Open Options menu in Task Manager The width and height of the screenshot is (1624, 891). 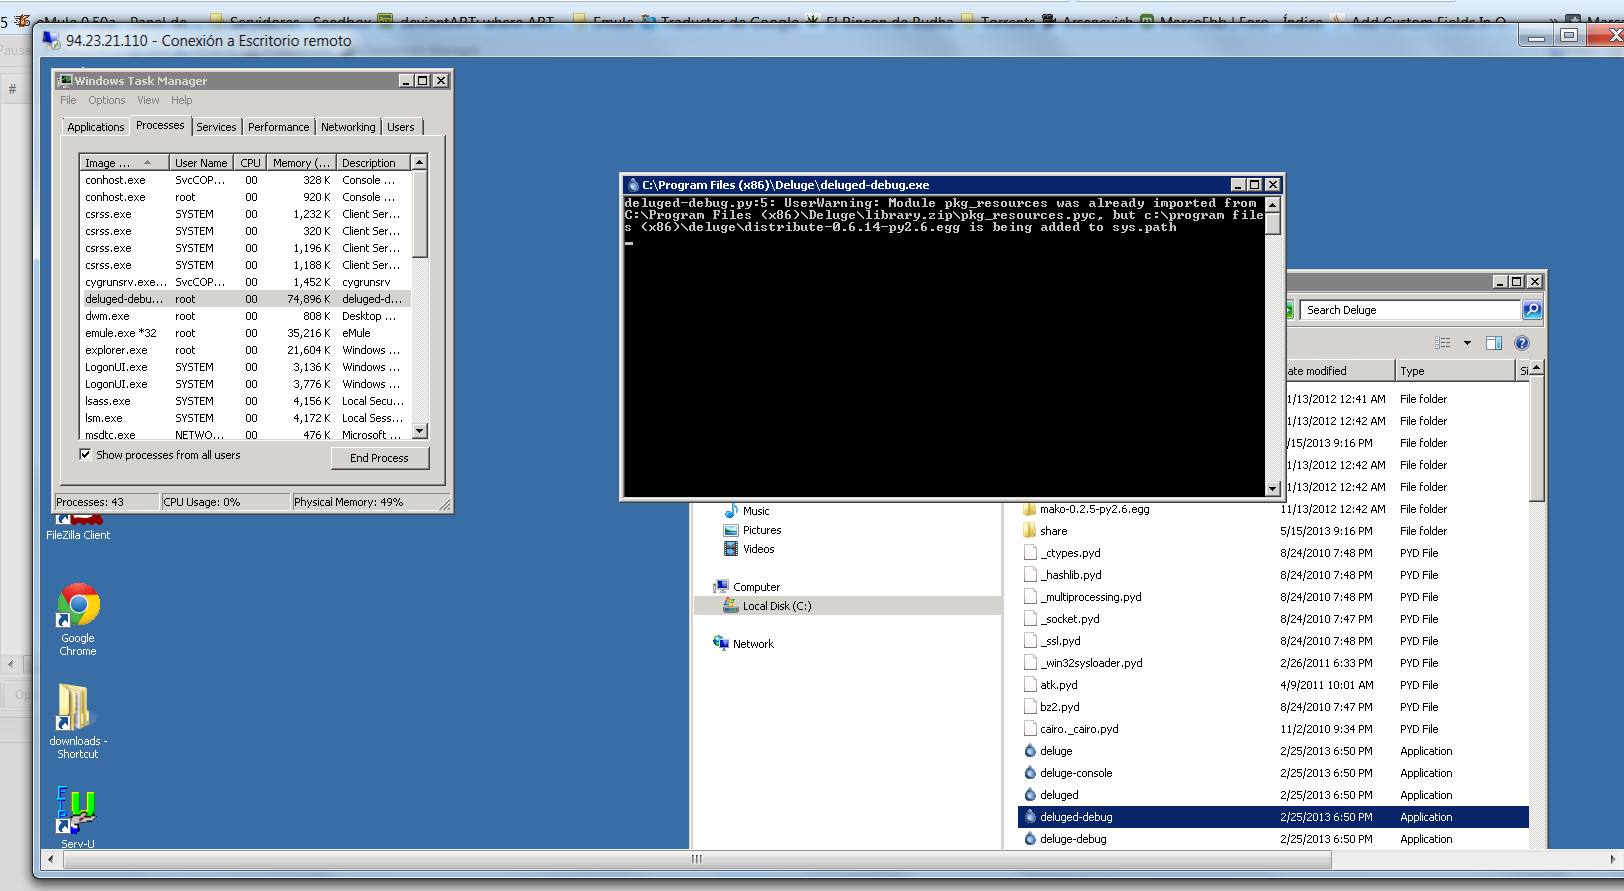pyautogui.click(x=106, y=100)
